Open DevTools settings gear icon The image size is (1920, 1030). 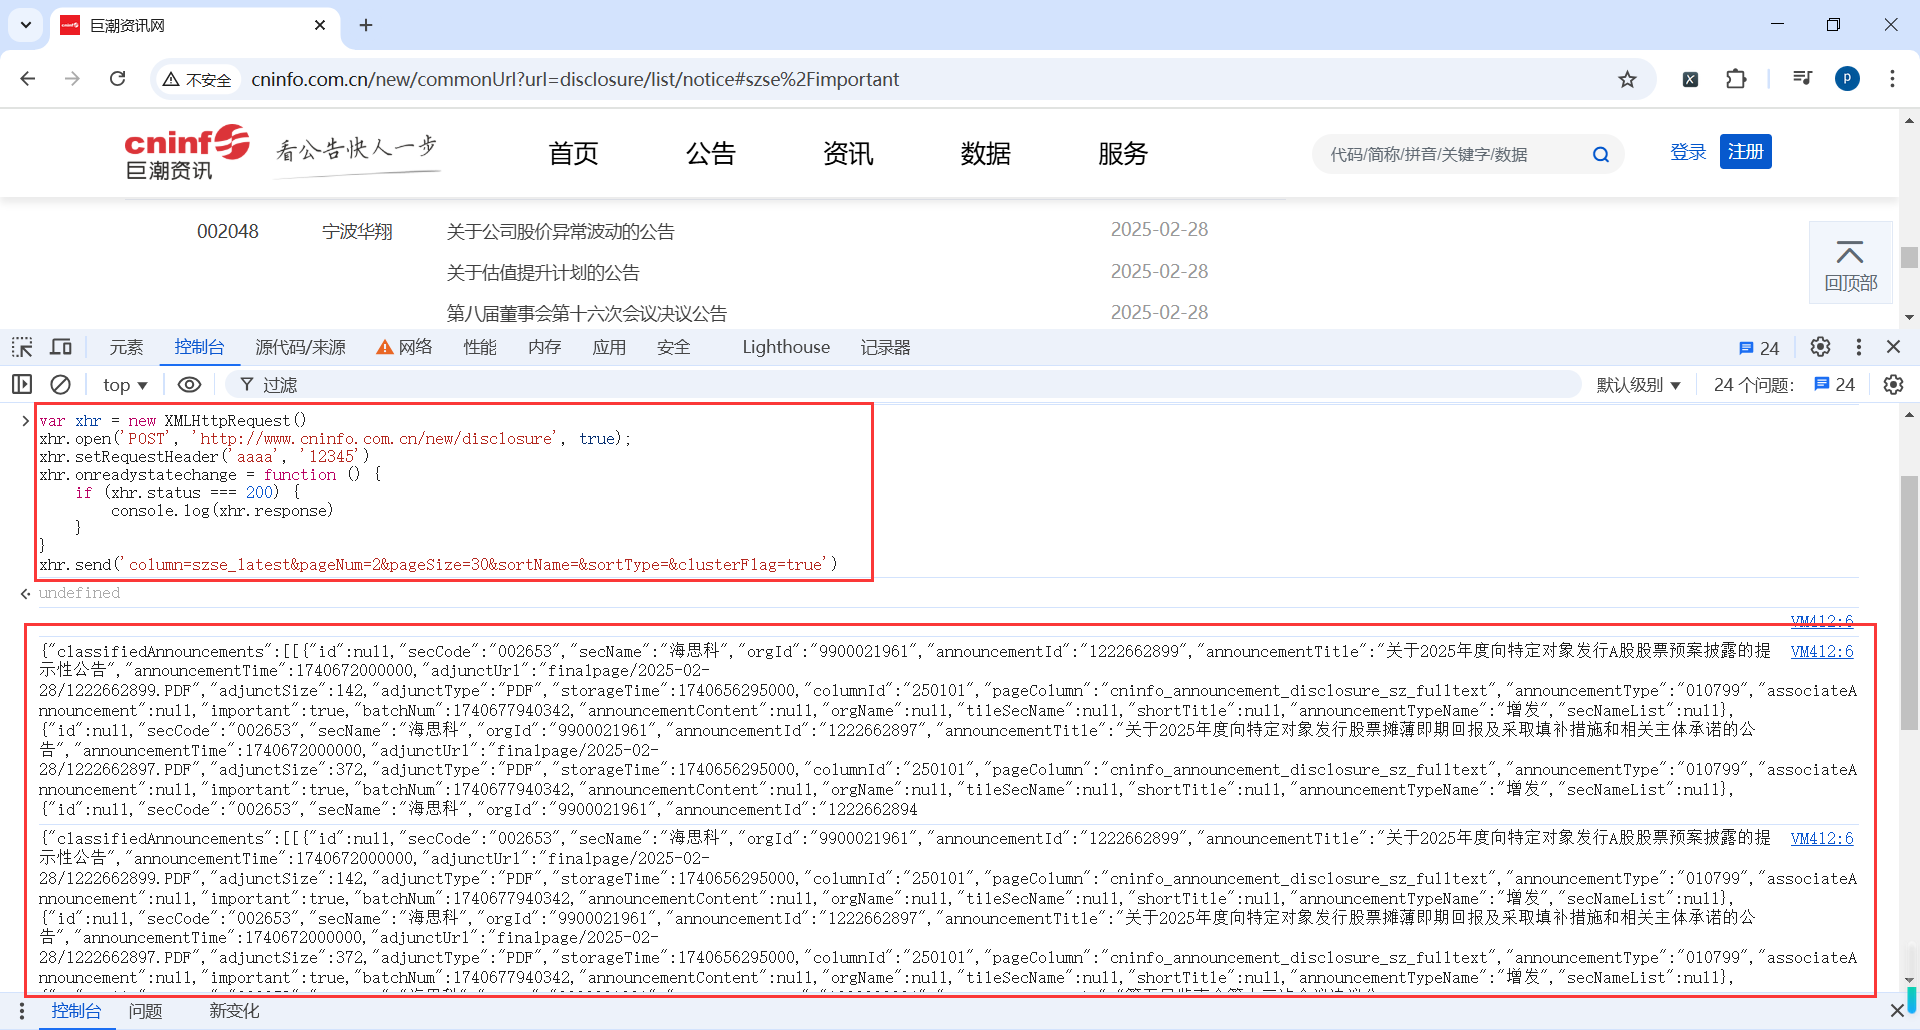tap(1820, 347)
